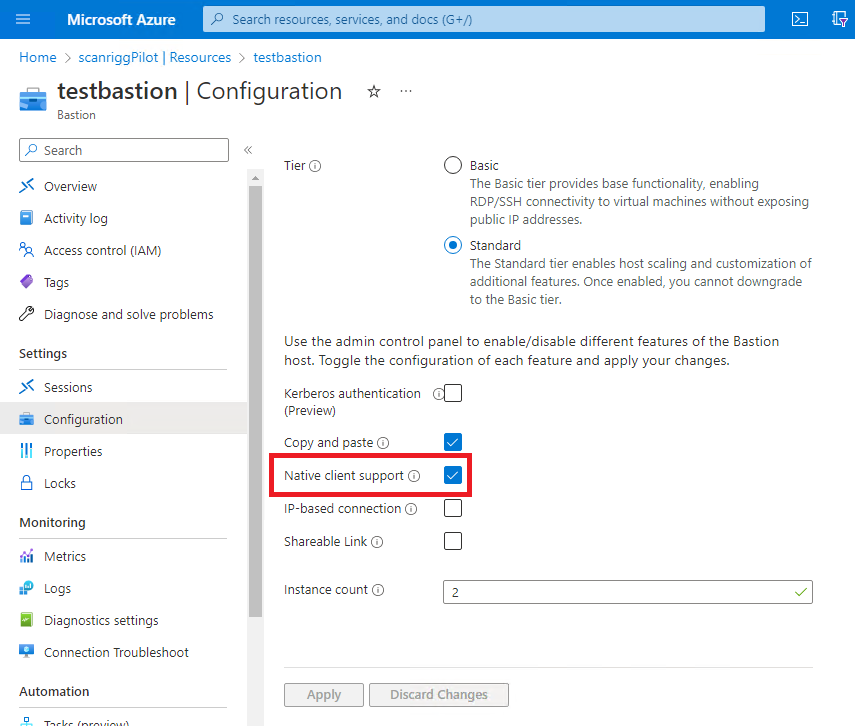Collapse the left navigation menu with the double chevron
This screenshot has height=726, width=855.
(248, 150)
